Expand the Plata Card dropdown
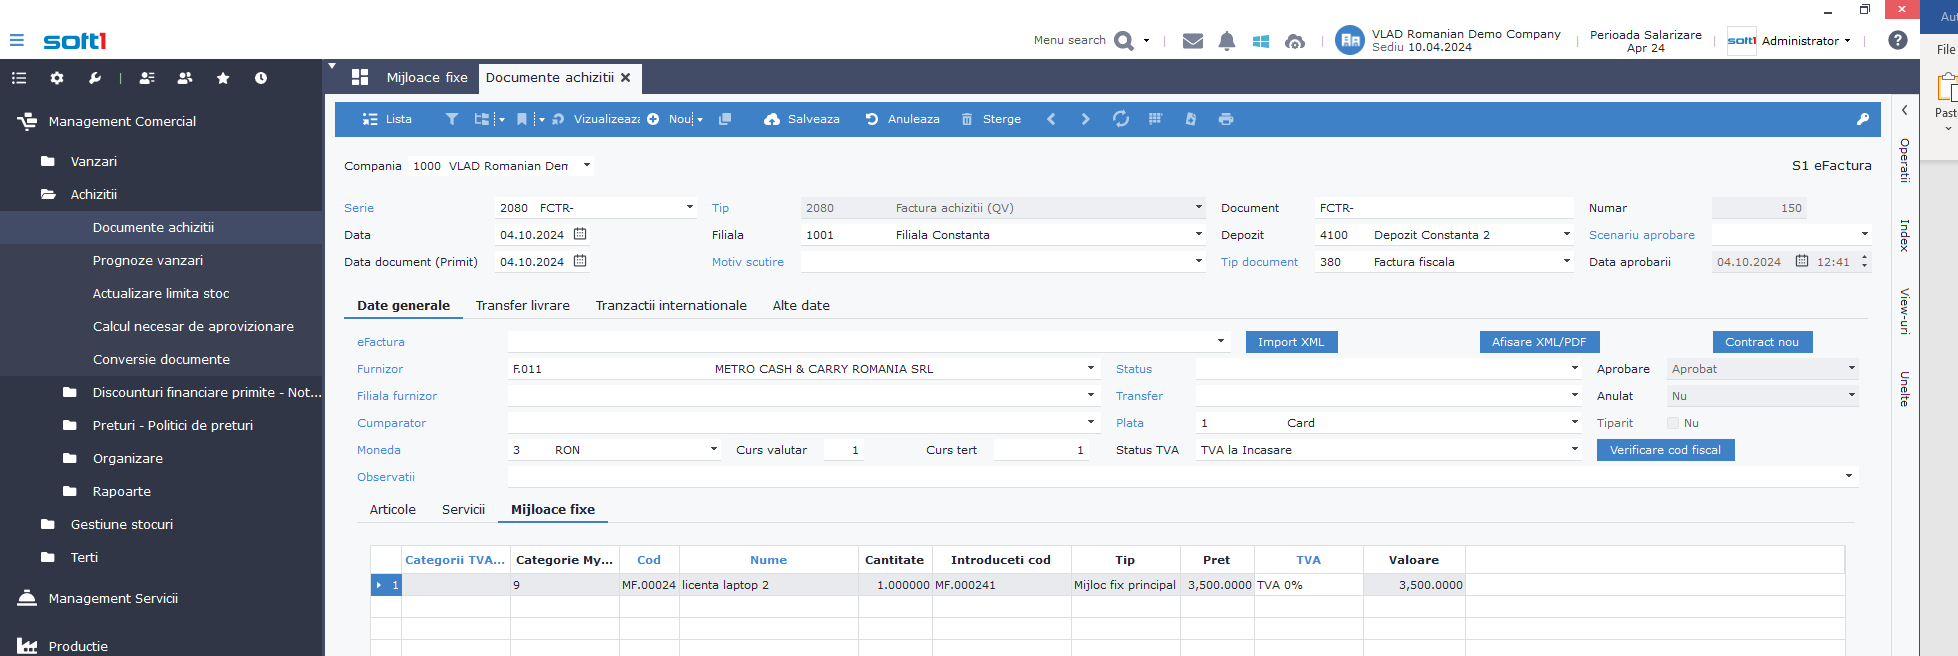This screenshot has width=1958, height=656. 1575,422
